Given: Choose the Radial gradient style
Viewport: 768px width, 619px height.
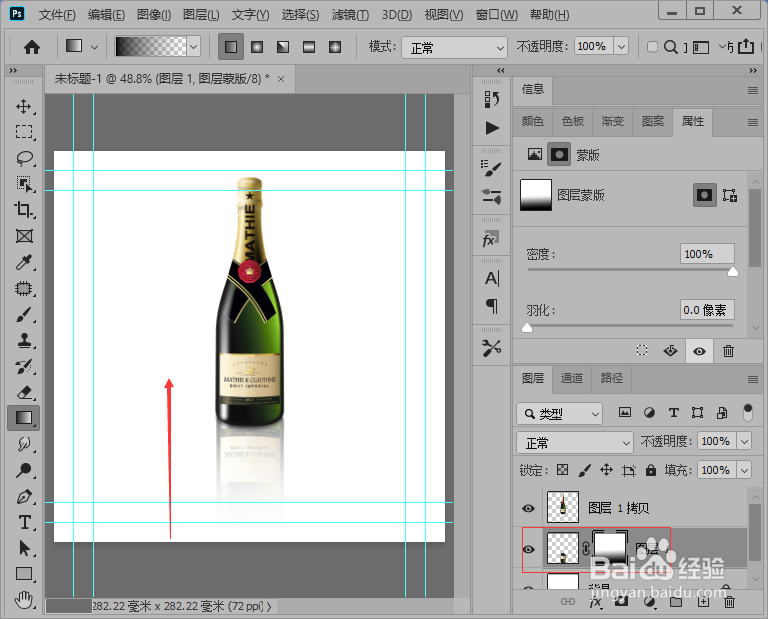Looking at the screenshot, I should tap(257, 47).
